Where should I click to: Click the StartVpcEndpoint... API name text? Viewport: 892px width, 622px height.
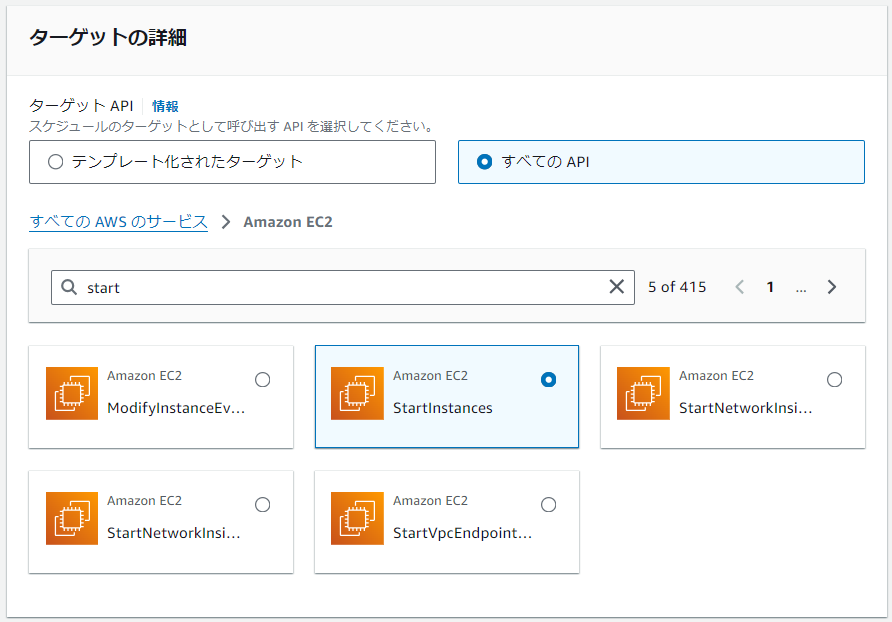pyautogui.click(x=462, y=533)
